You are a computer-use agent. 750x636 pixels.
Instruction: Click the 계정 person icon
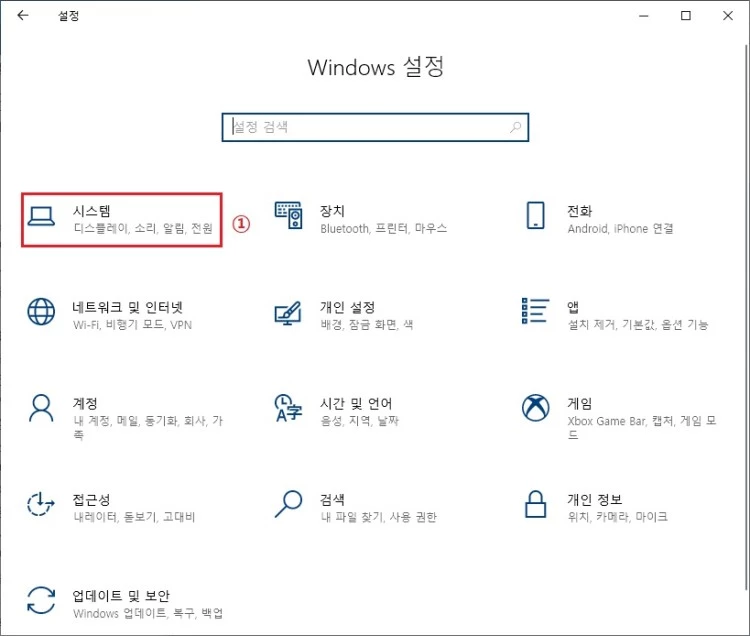coord(41,408)
